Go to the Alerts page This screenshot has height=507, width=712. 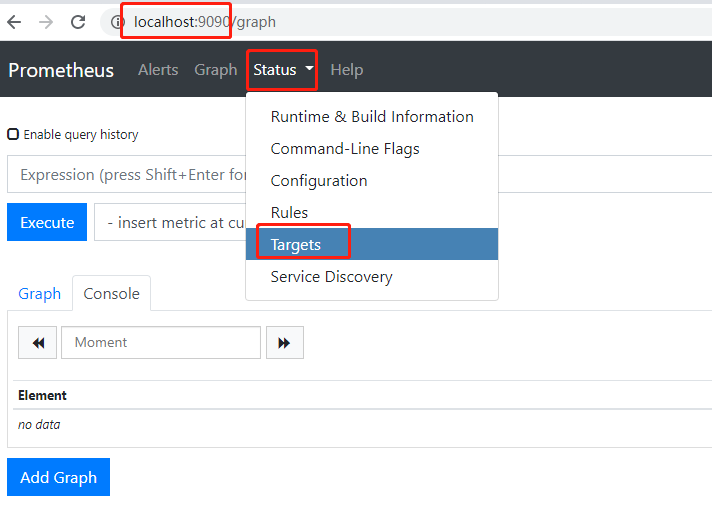(x=158, y=70)
